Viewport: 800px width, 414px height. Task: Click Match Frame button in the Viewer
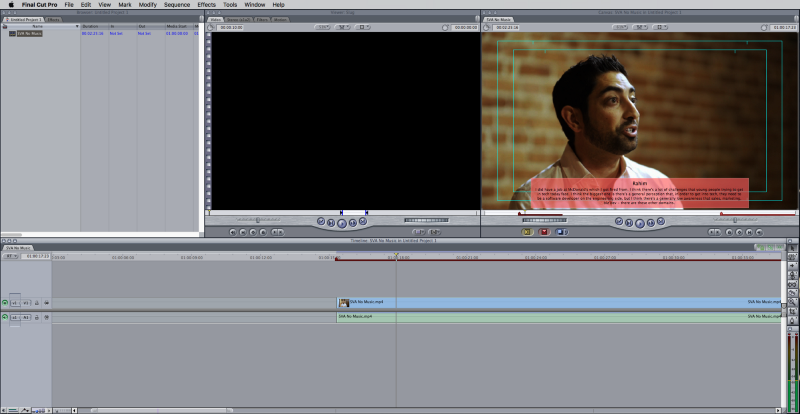point(233,232)
